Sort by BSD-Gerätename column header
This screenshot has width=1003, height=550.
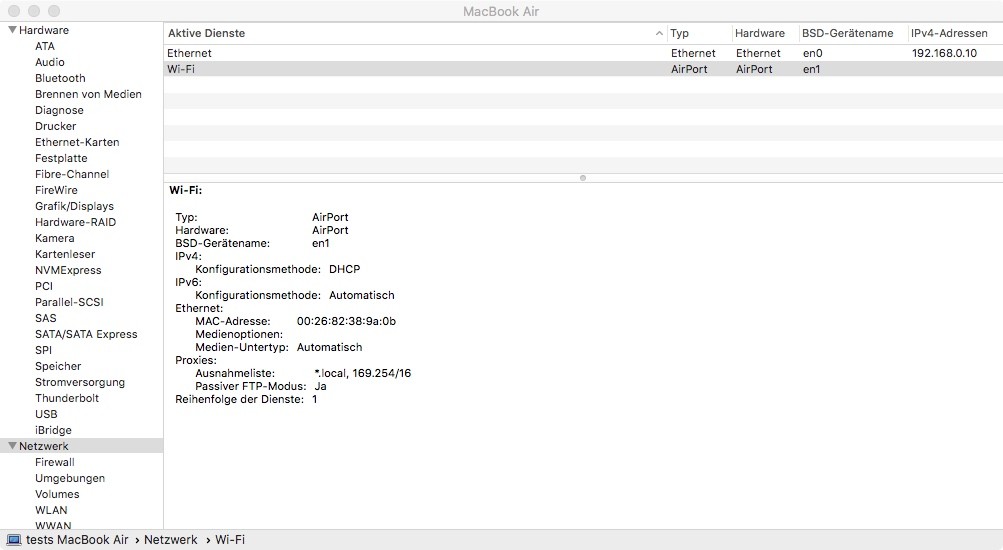click(853, 33)
